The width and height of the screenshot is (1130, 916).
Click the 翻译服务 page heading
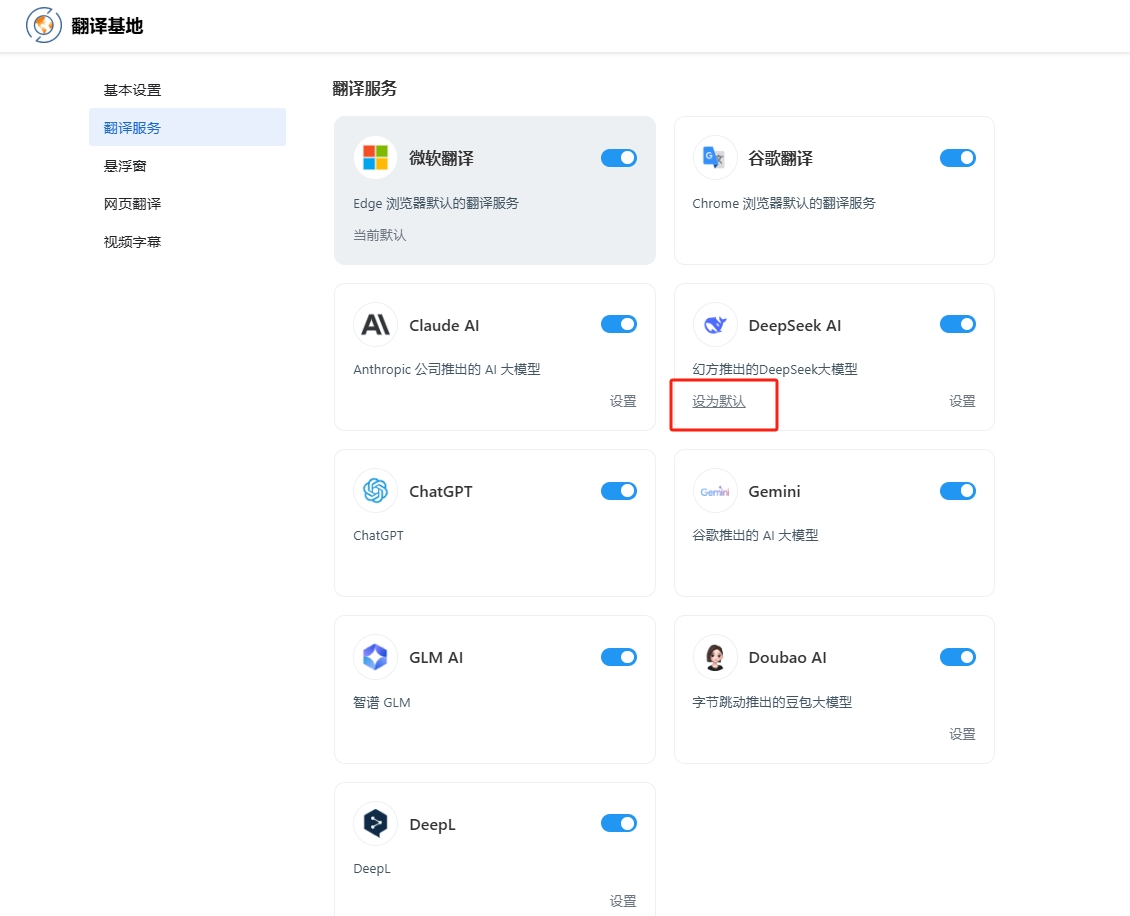coord(365,89)
